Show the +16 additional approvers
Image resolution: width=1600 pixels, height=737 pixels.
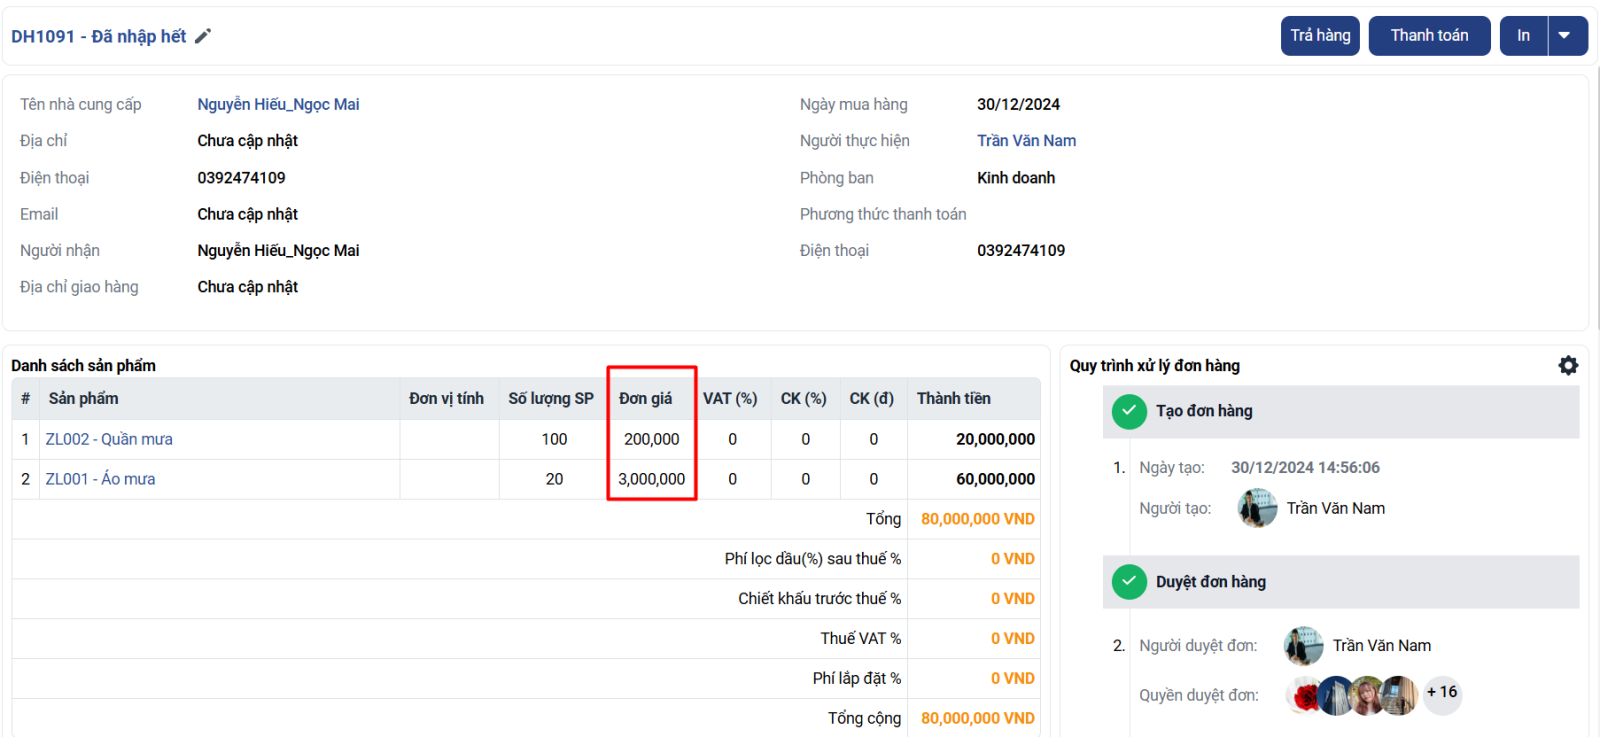click(x=1441, y=693)
